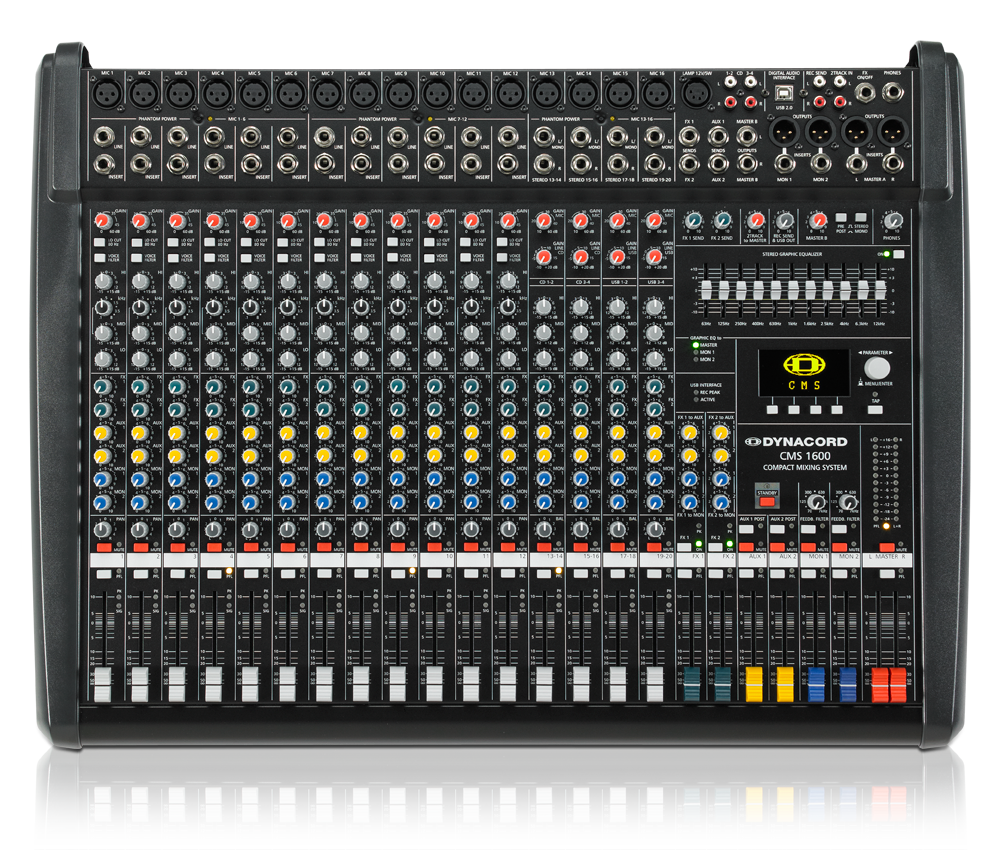This screenshot has width=1007, height=850.
Task: Click the channel 1 red GAIN knob
Action: [x=102, y=219]
